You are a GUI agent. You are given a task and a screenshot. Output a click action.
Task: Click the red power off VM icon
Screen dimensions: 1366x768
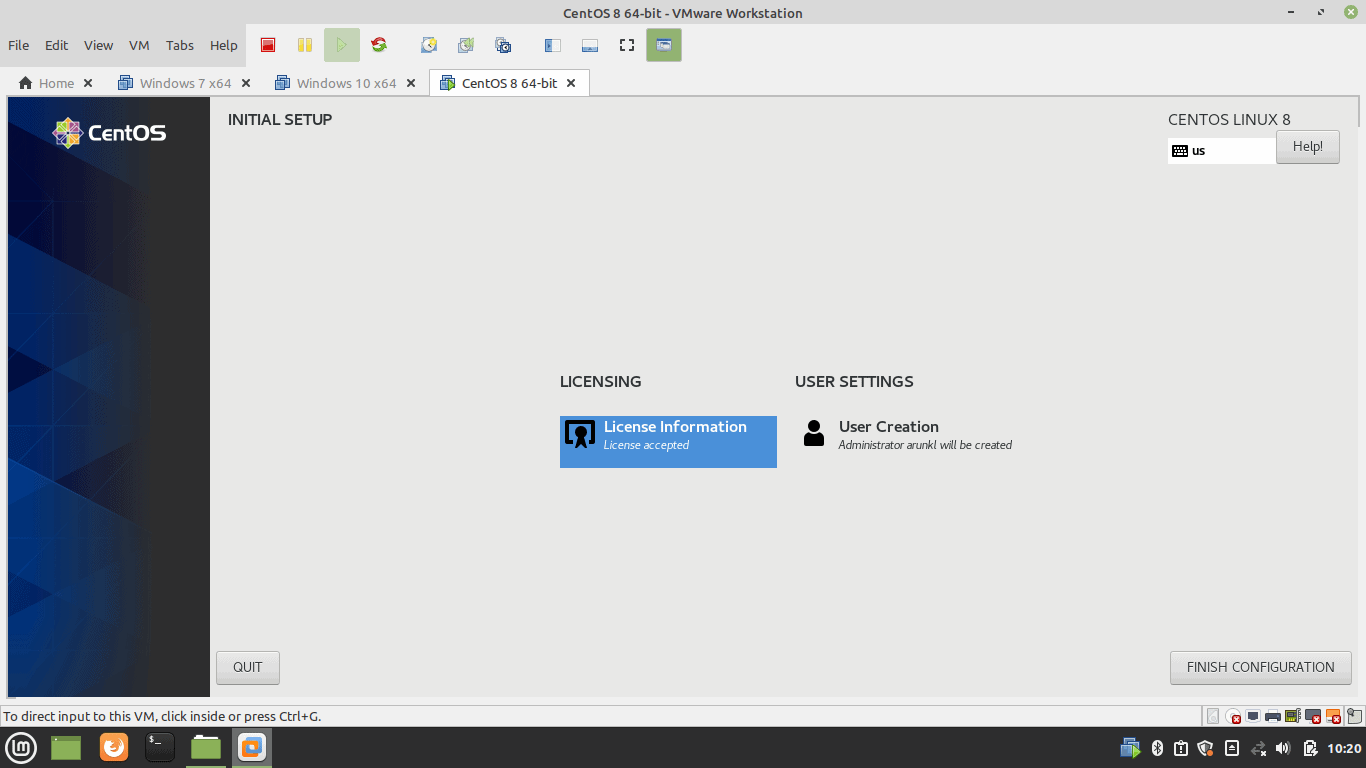[x=268, y=45]
